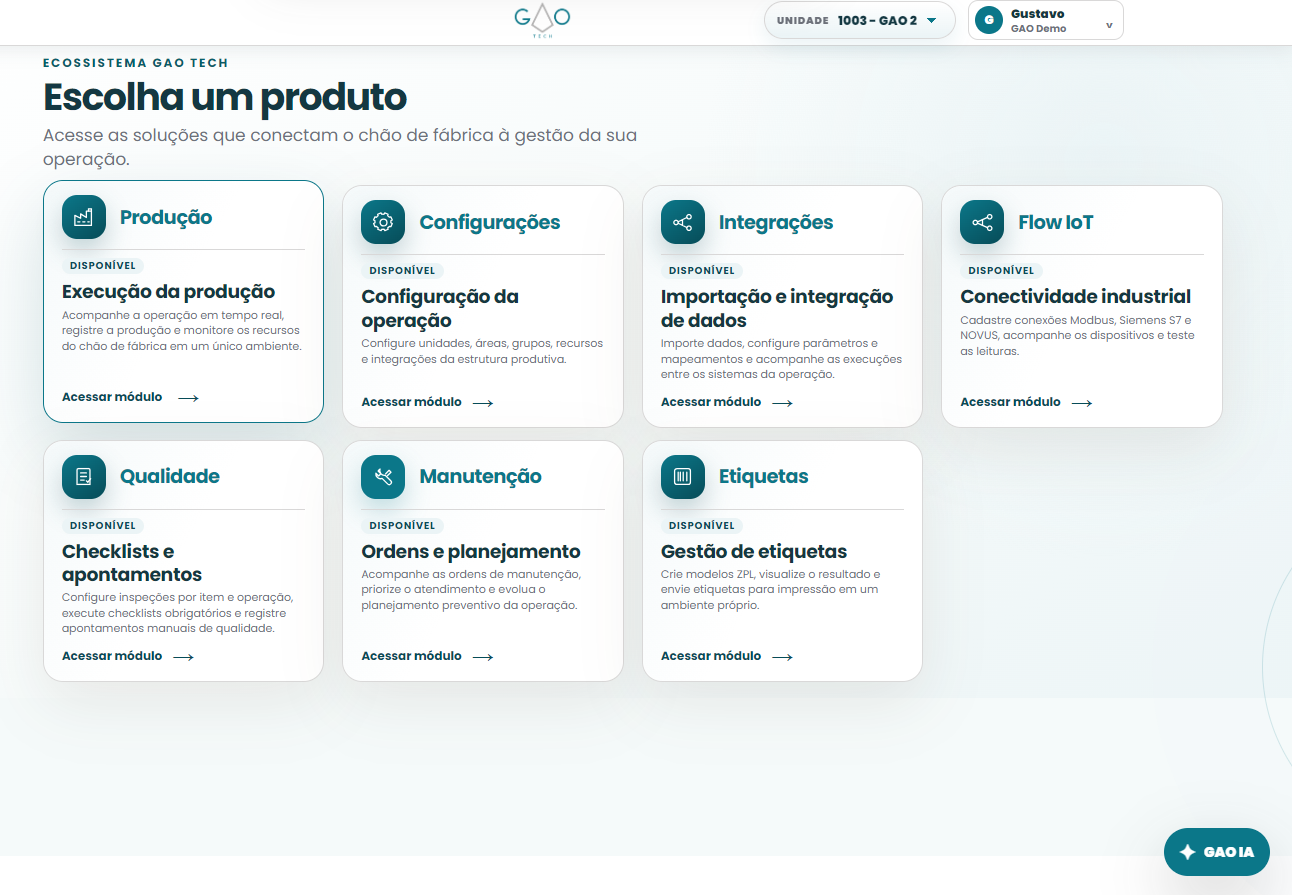Expand the Gustavo user menu chevron

(1109, 25)
